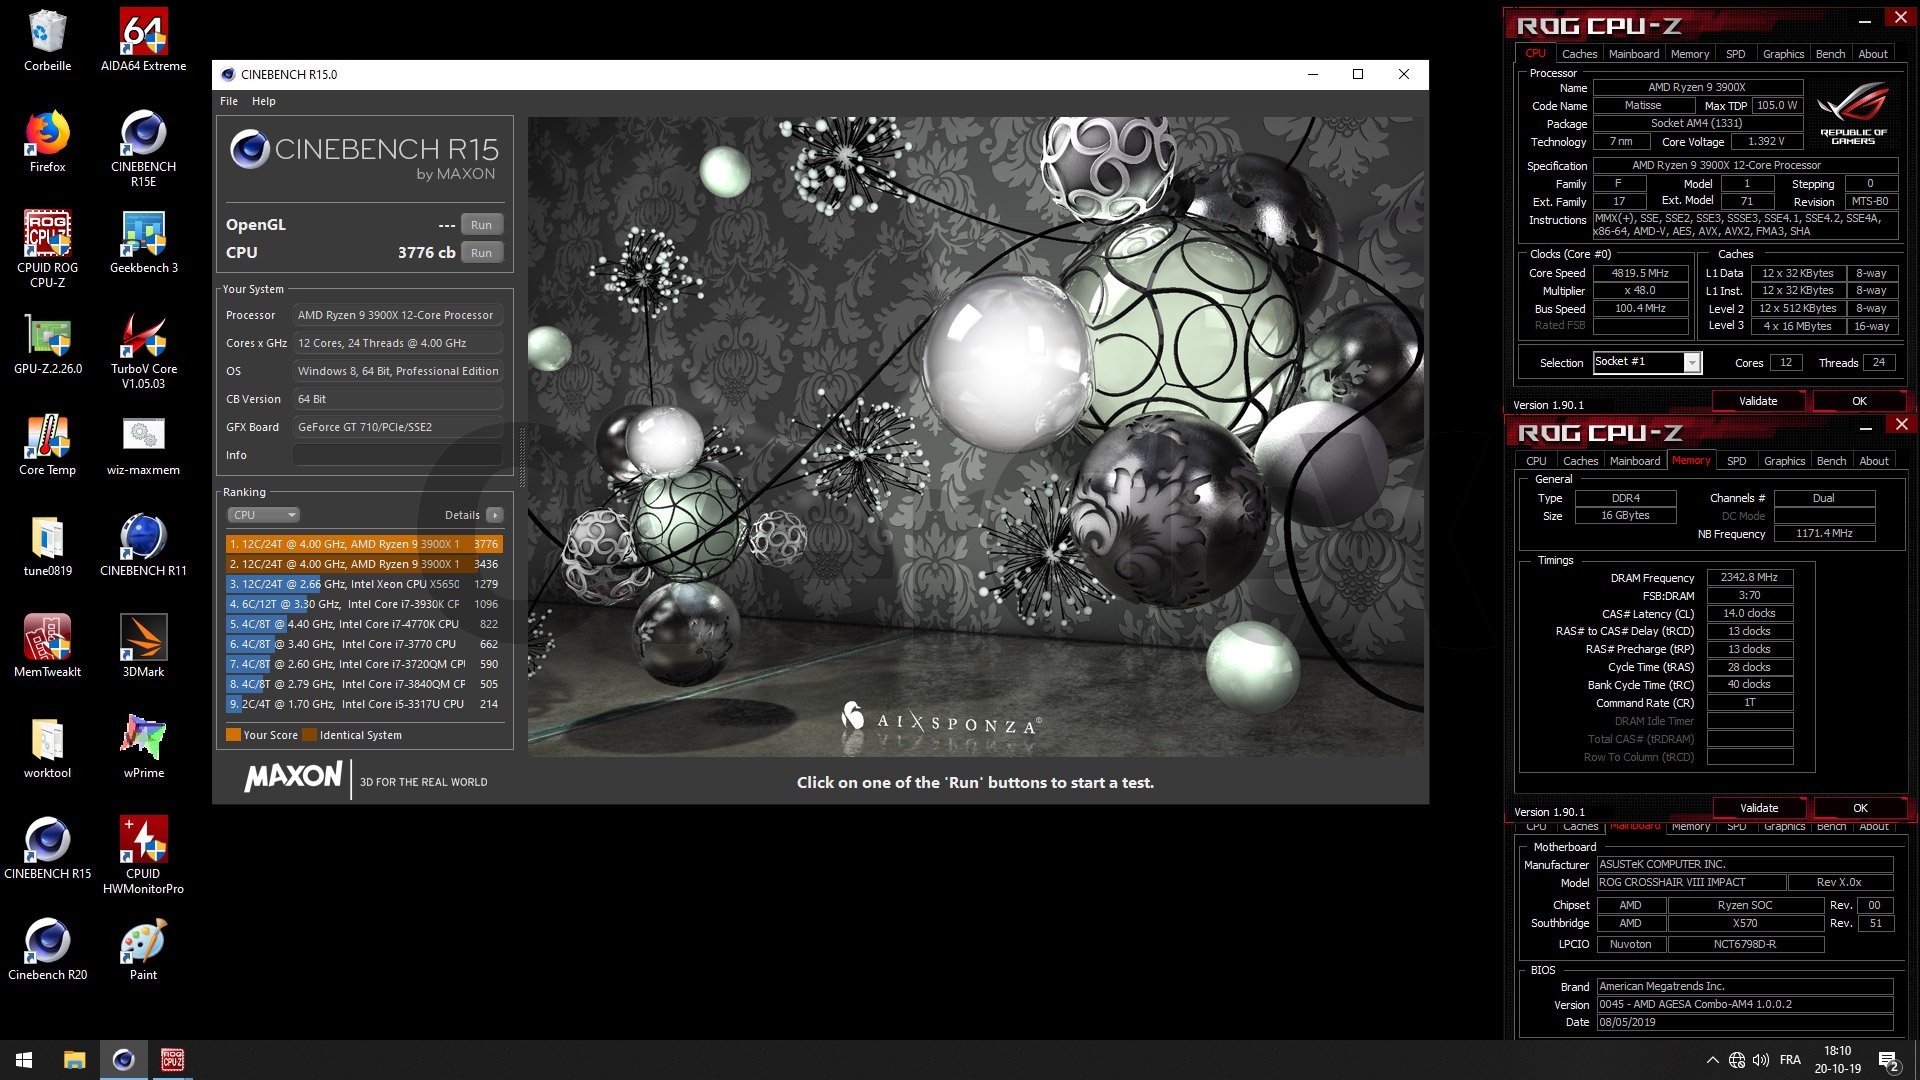Screen dimensions: 1920x1080
Task: Show hidden system tray icons
Action: tap(1712, 1060)
